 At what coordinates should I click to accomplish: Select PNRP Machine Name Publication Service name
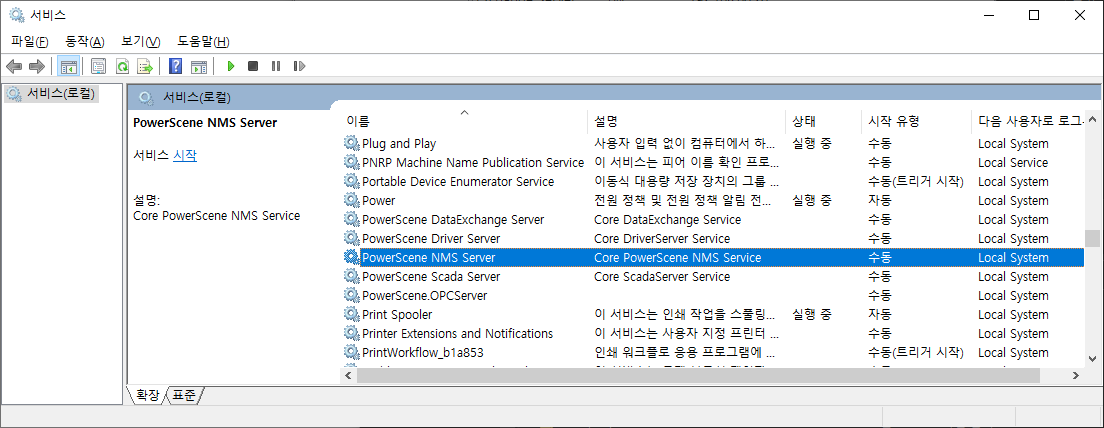pyautogui.click(x=473, y=163)
